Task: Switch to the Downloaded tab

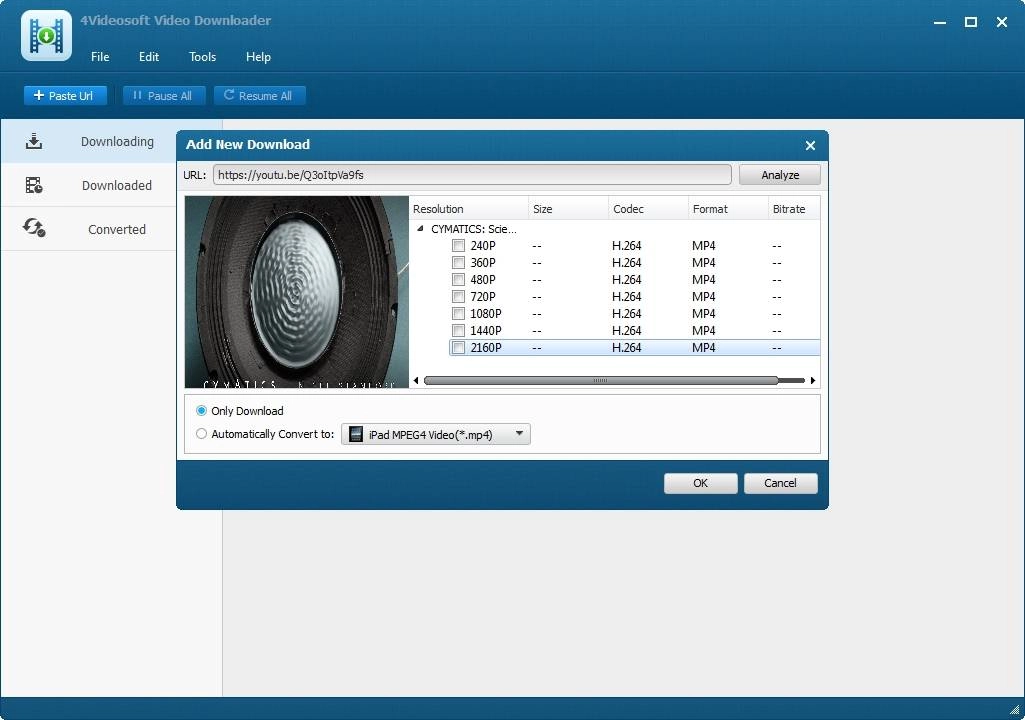Action: click(89, 185)
